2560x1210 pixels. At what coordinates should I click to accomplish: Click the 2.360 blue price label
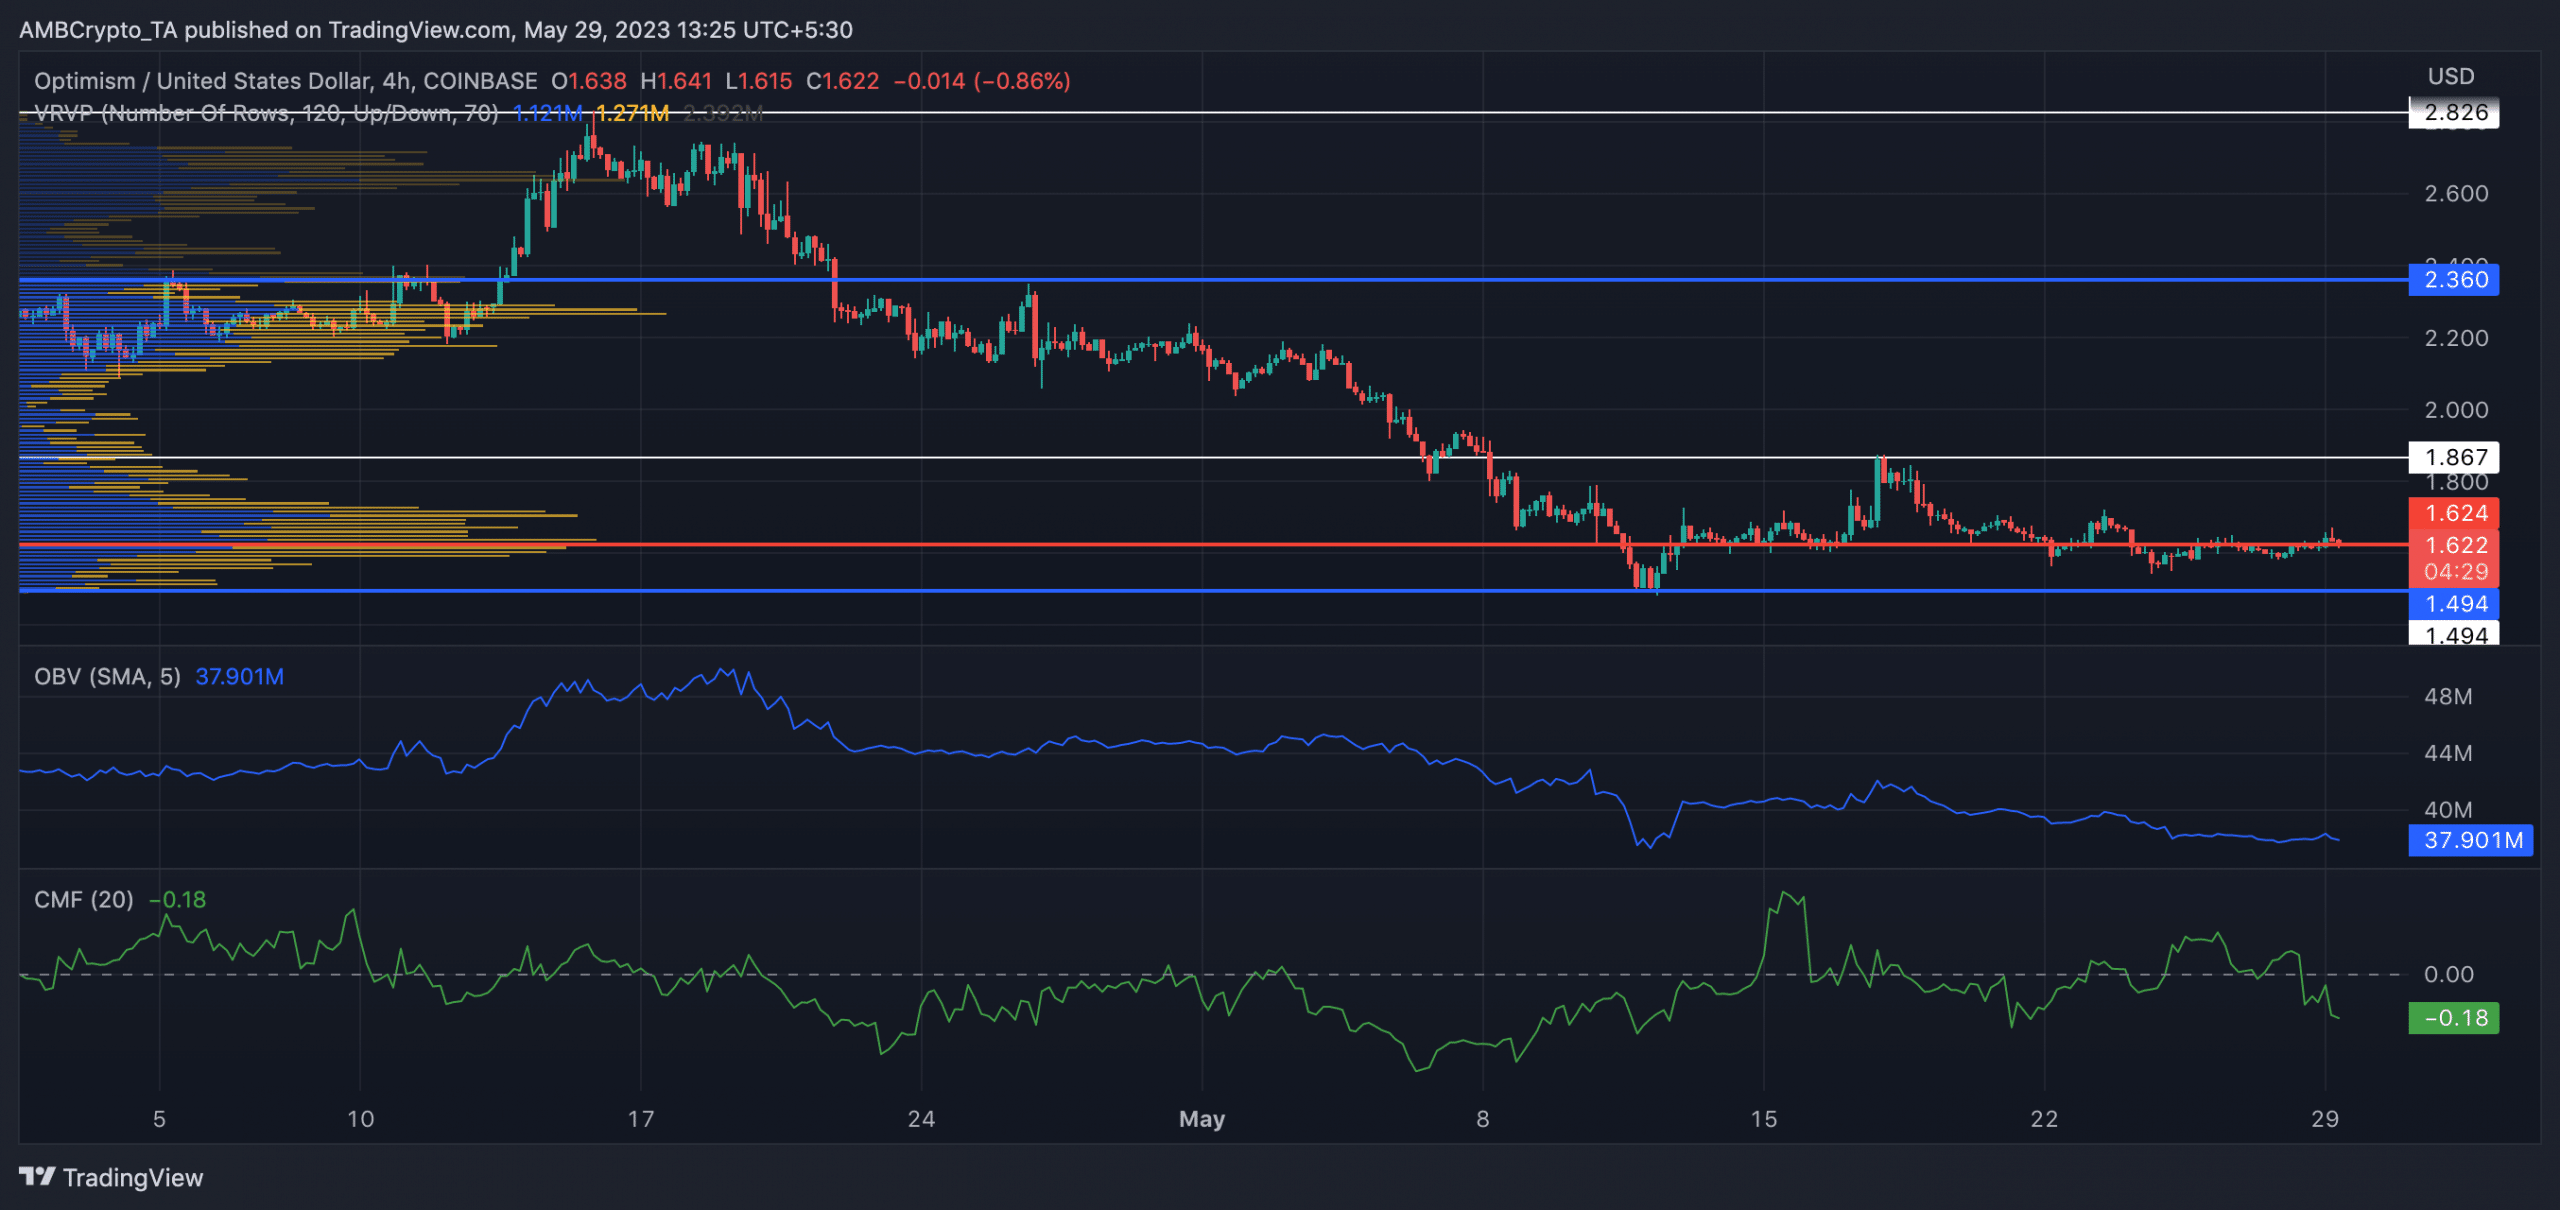2455,280
